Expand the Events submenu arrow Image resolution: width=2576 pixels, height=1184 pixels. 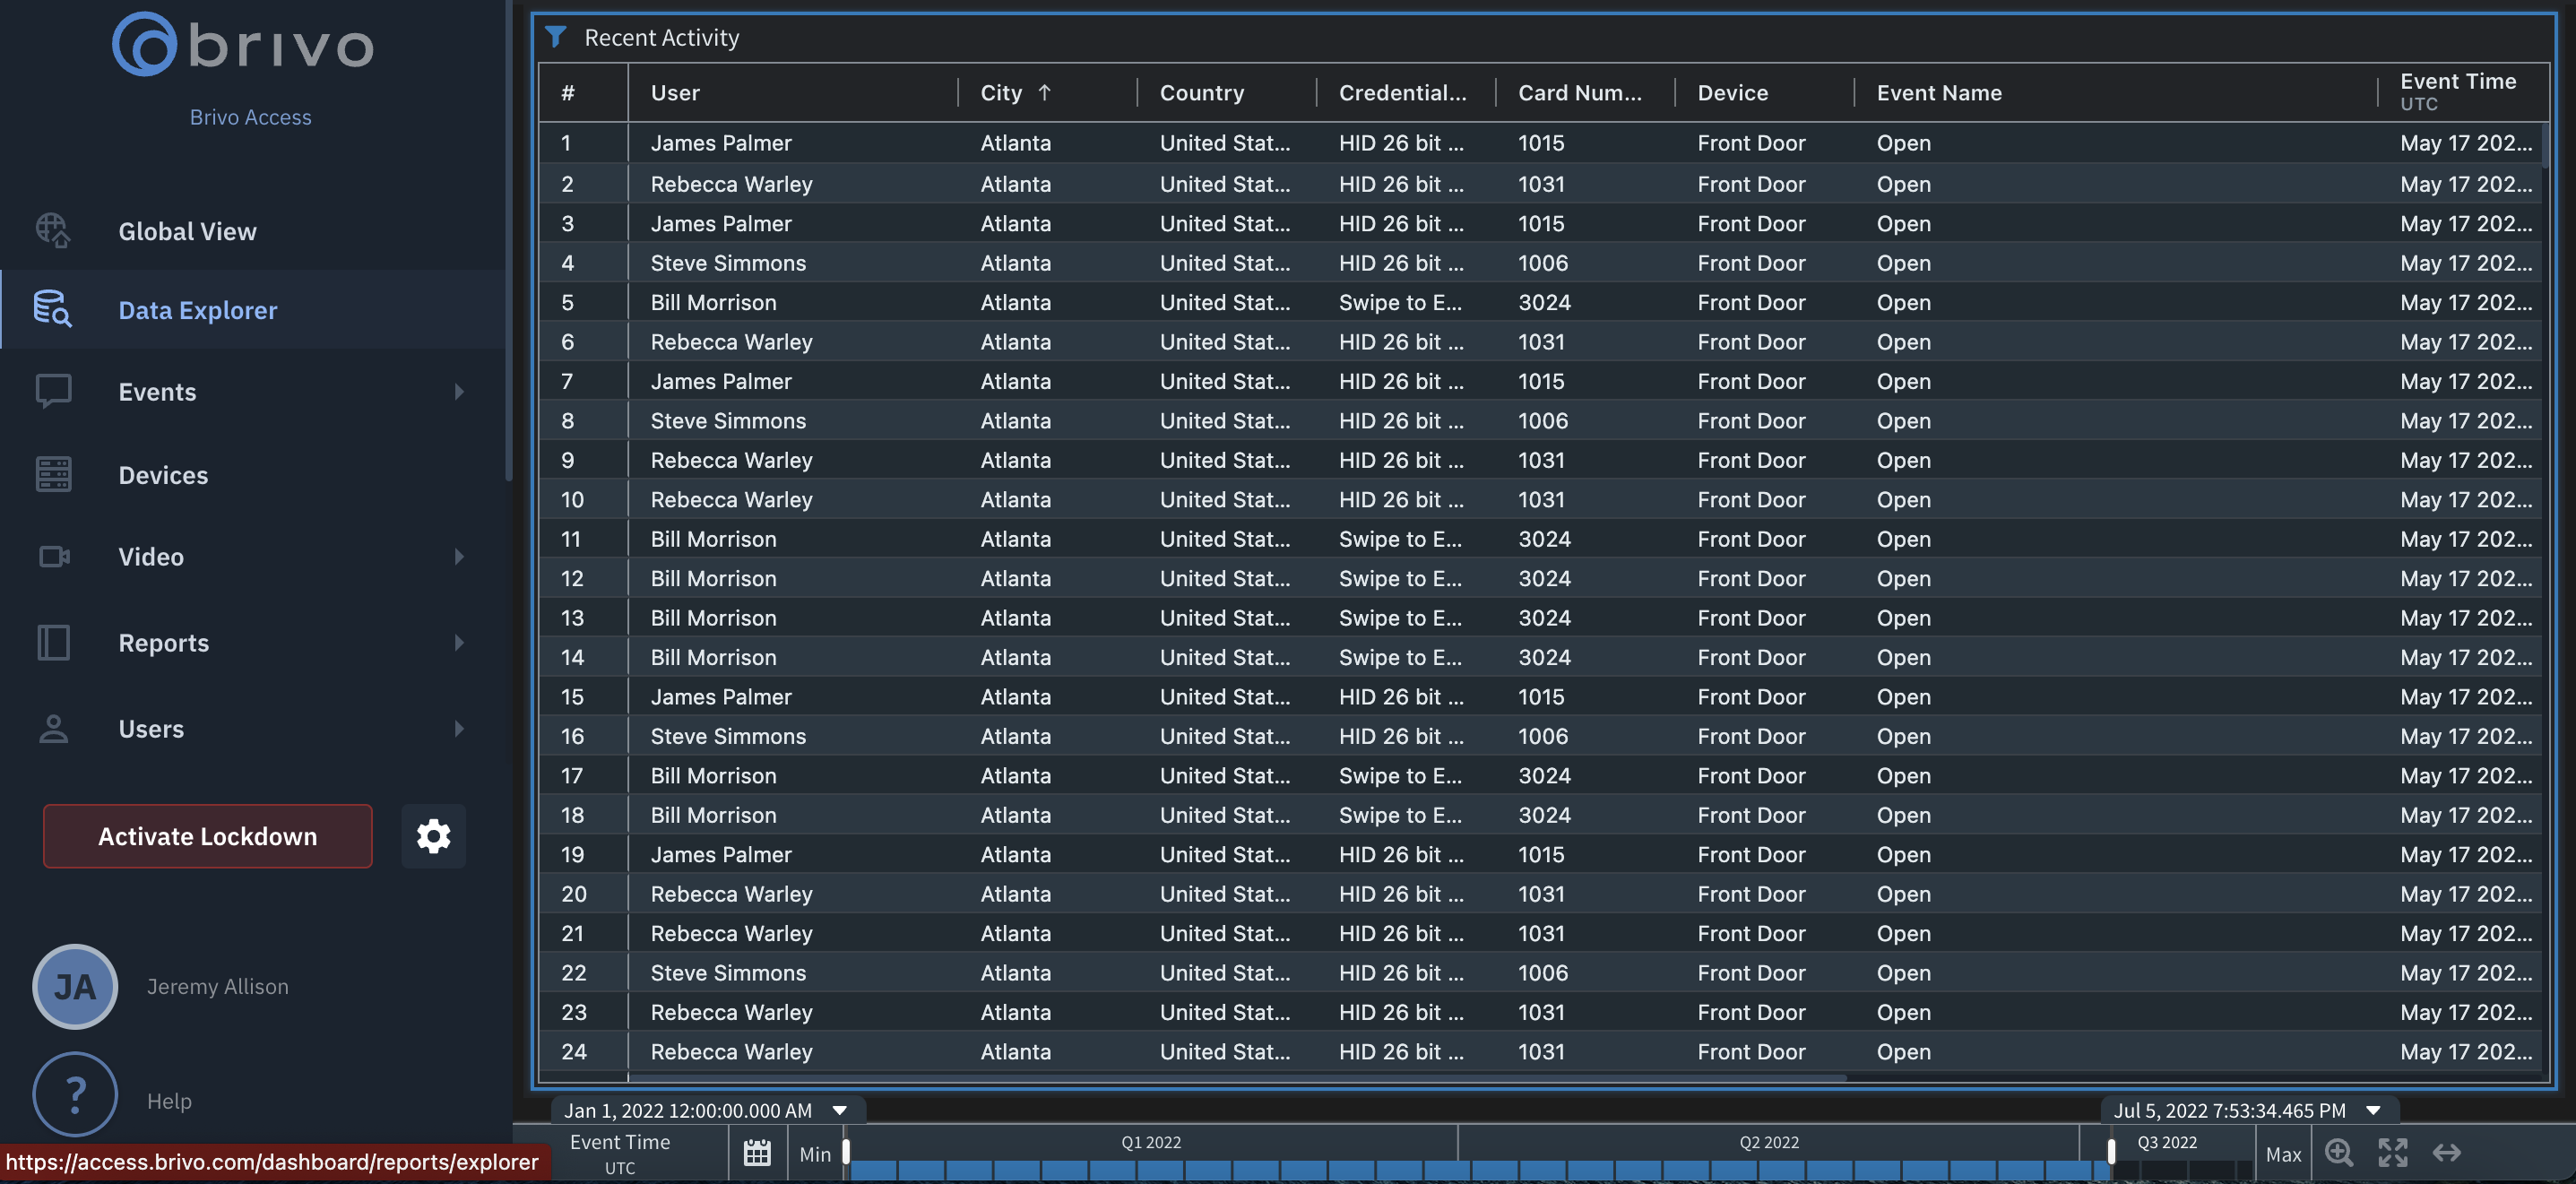pyautogui.click(x=459, y=392)
